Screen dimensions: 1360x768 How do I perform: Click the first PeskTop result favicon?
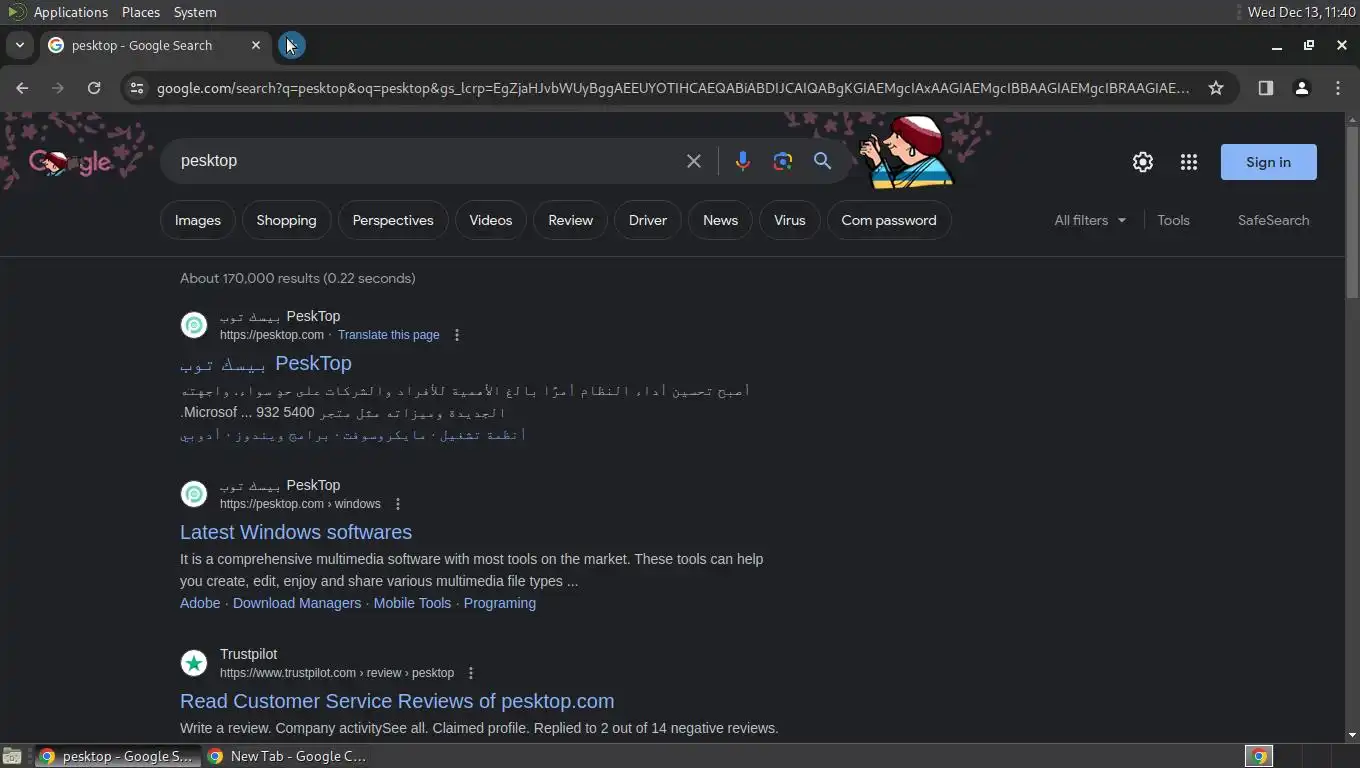[x=194, y=325]
